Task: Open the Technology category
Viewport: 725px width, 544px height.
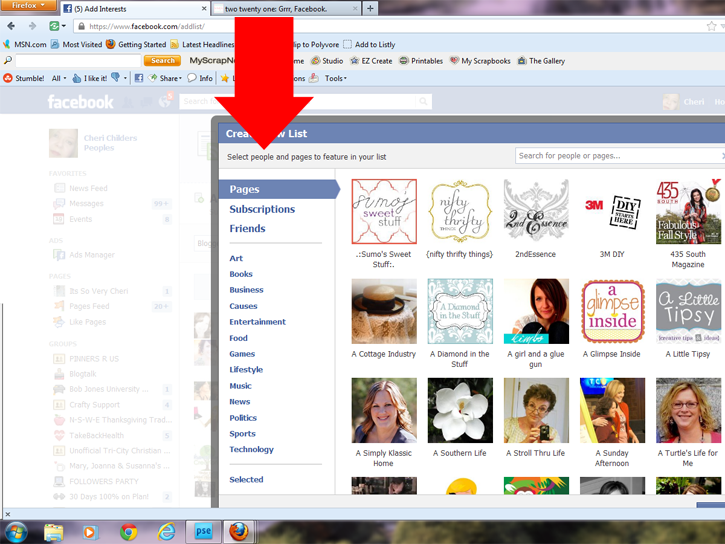Action: click(251, 450)
